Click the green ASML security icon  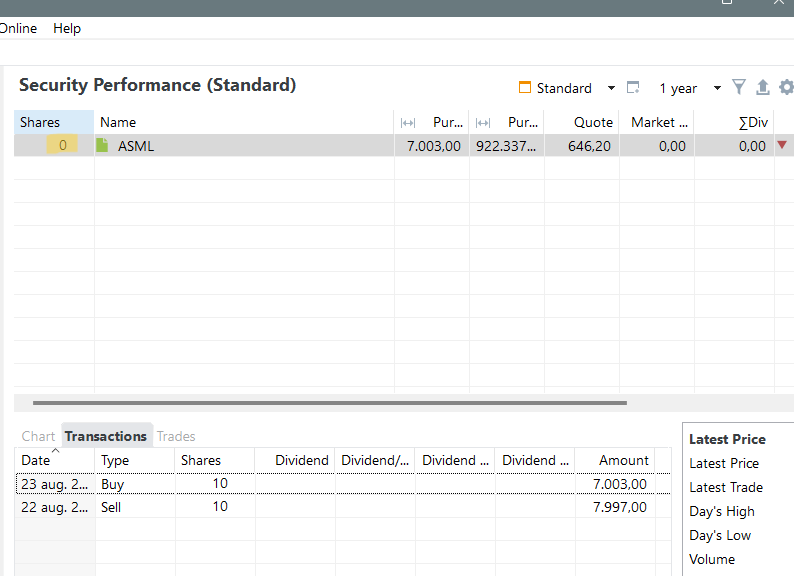point(102,146)
